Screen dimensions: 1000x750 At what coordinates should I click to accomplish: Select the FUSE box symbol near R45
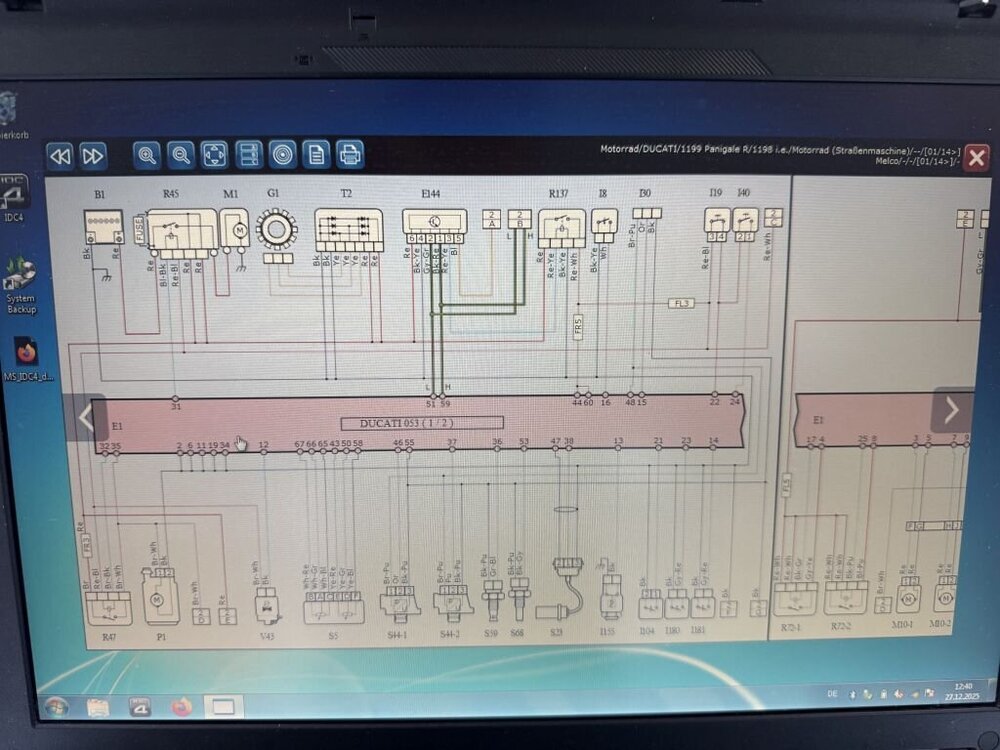(x=138, y=230)
